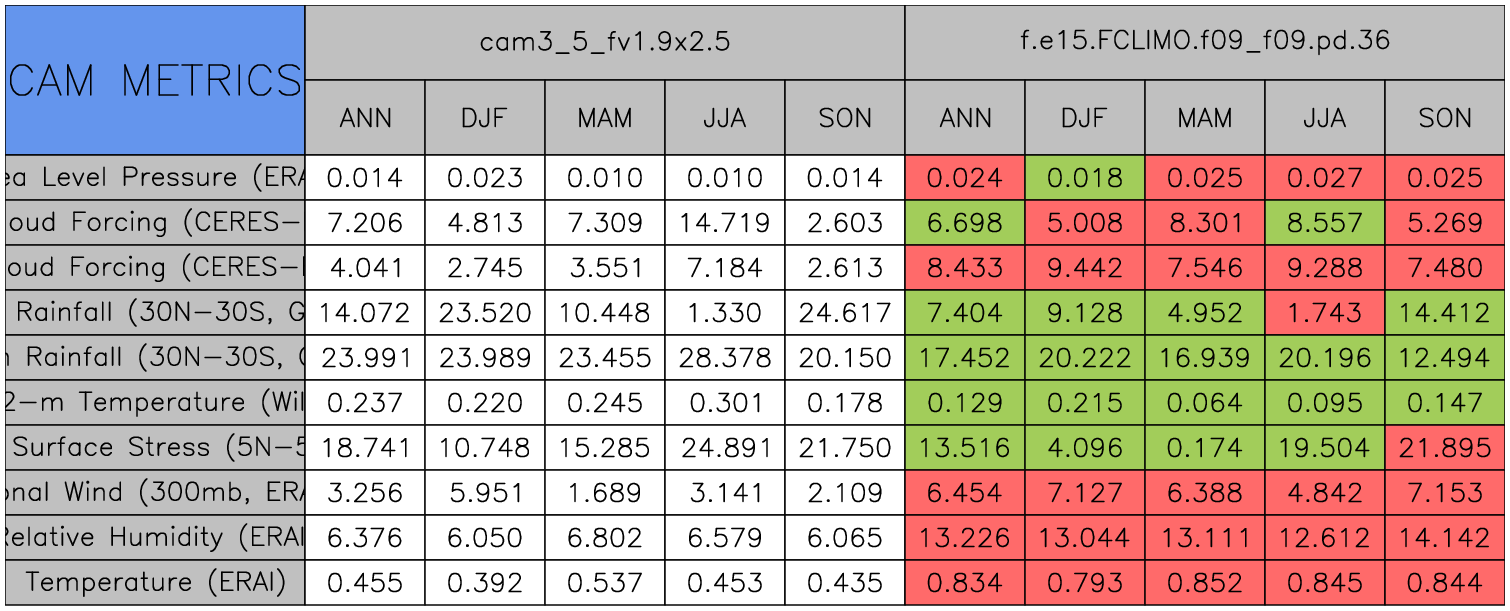Click the red cell showing 1.743
The height and width of the screenshot is (611, 1510).
(1325, 313)
